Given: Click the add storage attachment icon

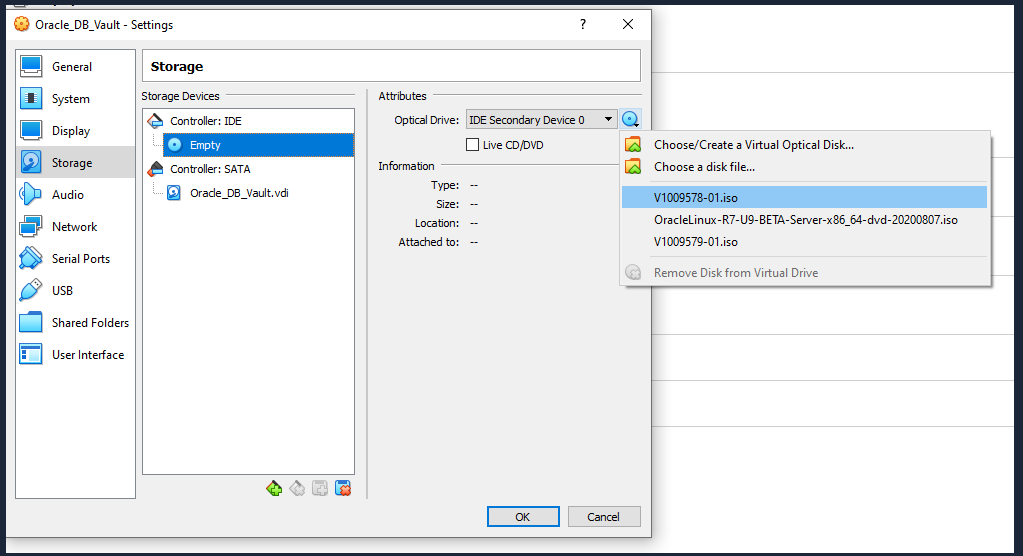Looking at the screenshot, I should (x=320, y=488).
